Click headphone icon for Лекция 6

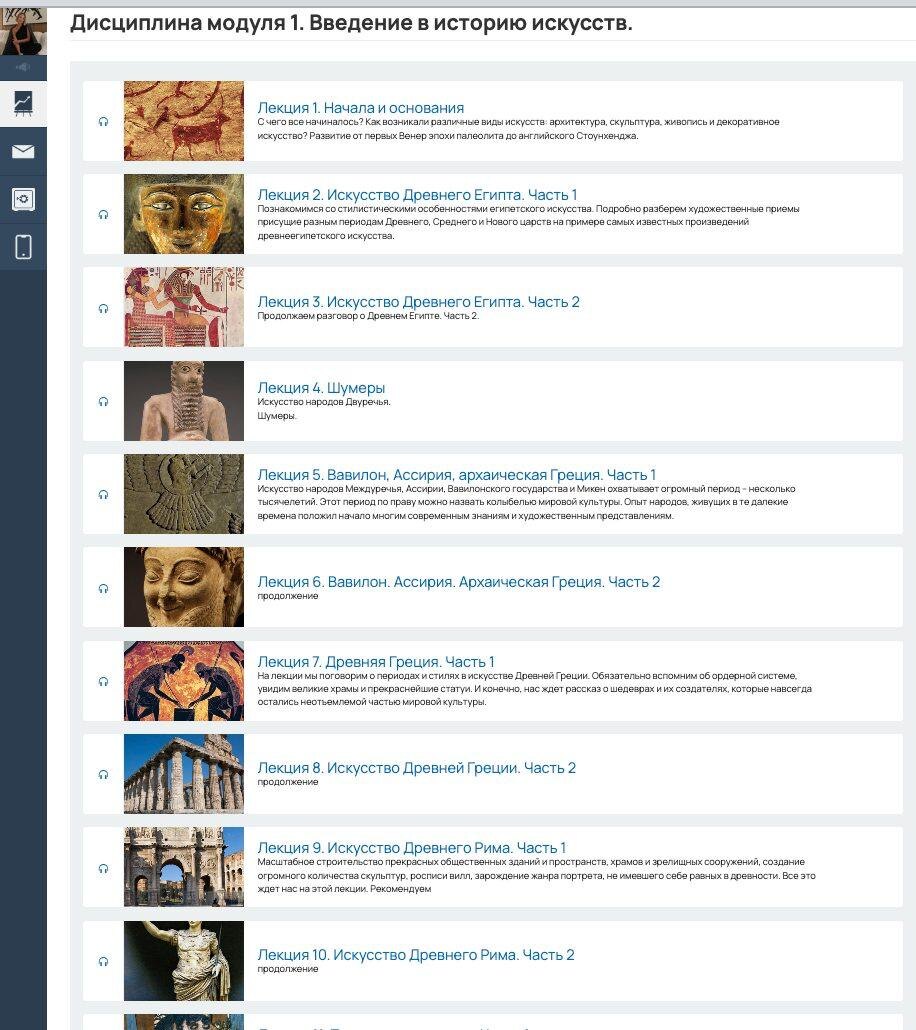(103, 589)
